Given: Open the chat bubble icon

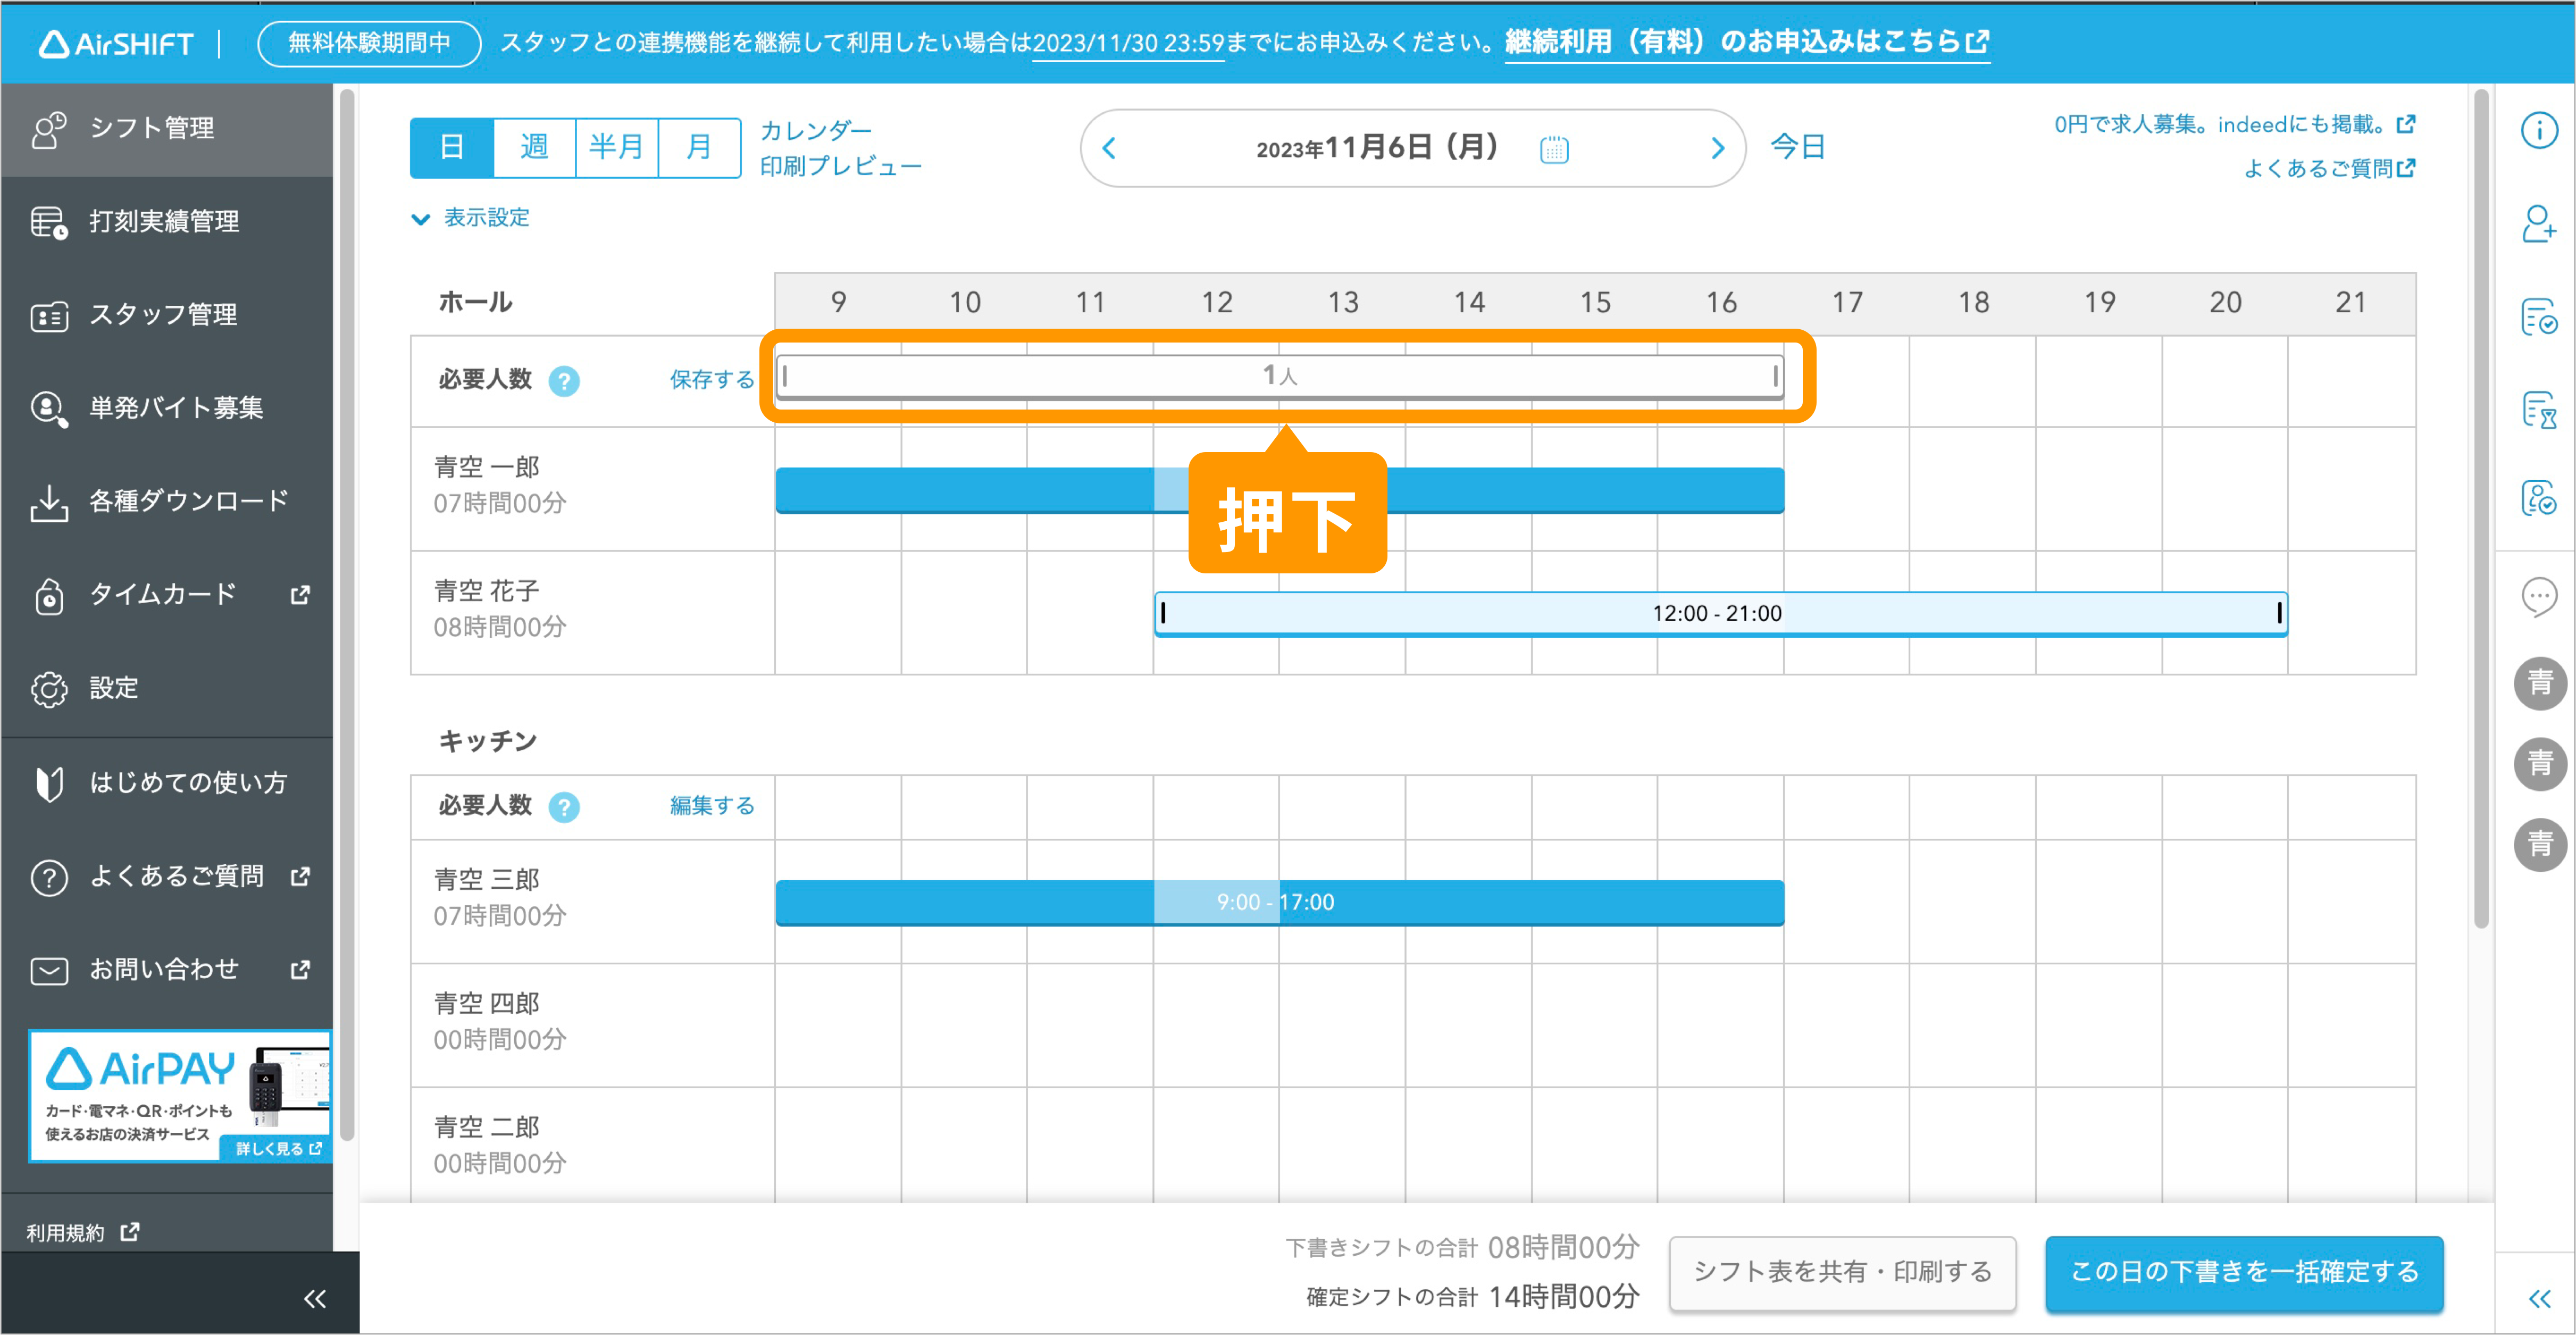Looking at the screenshot, I should [x=2539, y=597].
